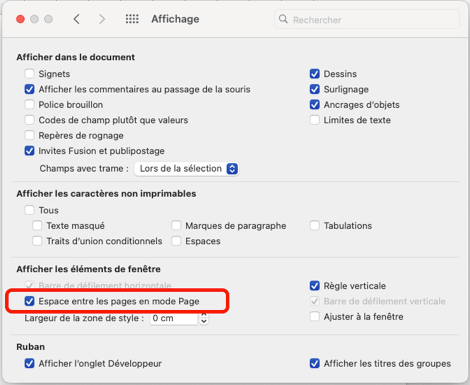Screen dimensions: 470x385
Task: Click Afficher les caractères non imprimables heading
Action: click(106, 194)
